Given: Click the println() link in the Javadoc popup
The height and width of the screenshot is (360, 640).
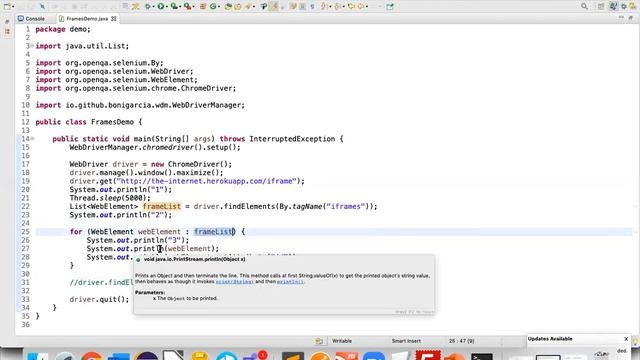Looking at the screenshot, I should point(290,282).
